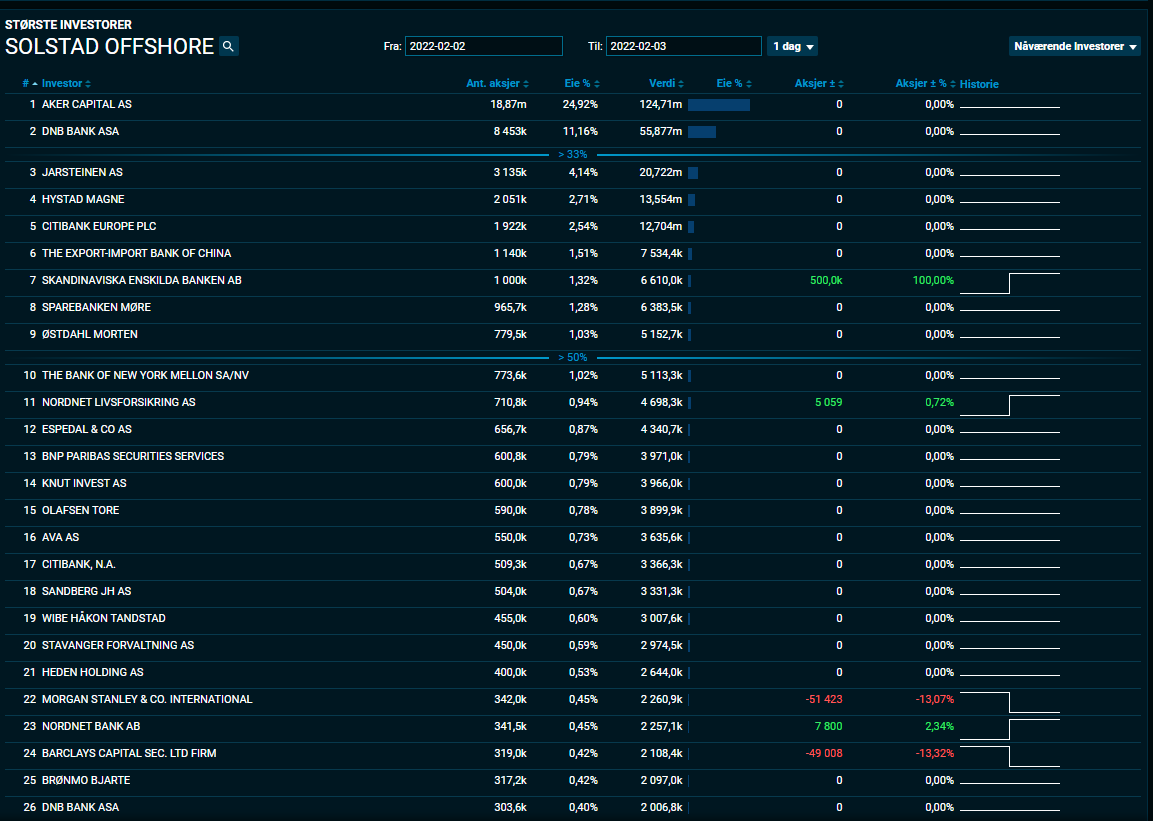Screen dimensions: 1153x821
Task: Click the -49 008 share change value
Action: point(824,754)
